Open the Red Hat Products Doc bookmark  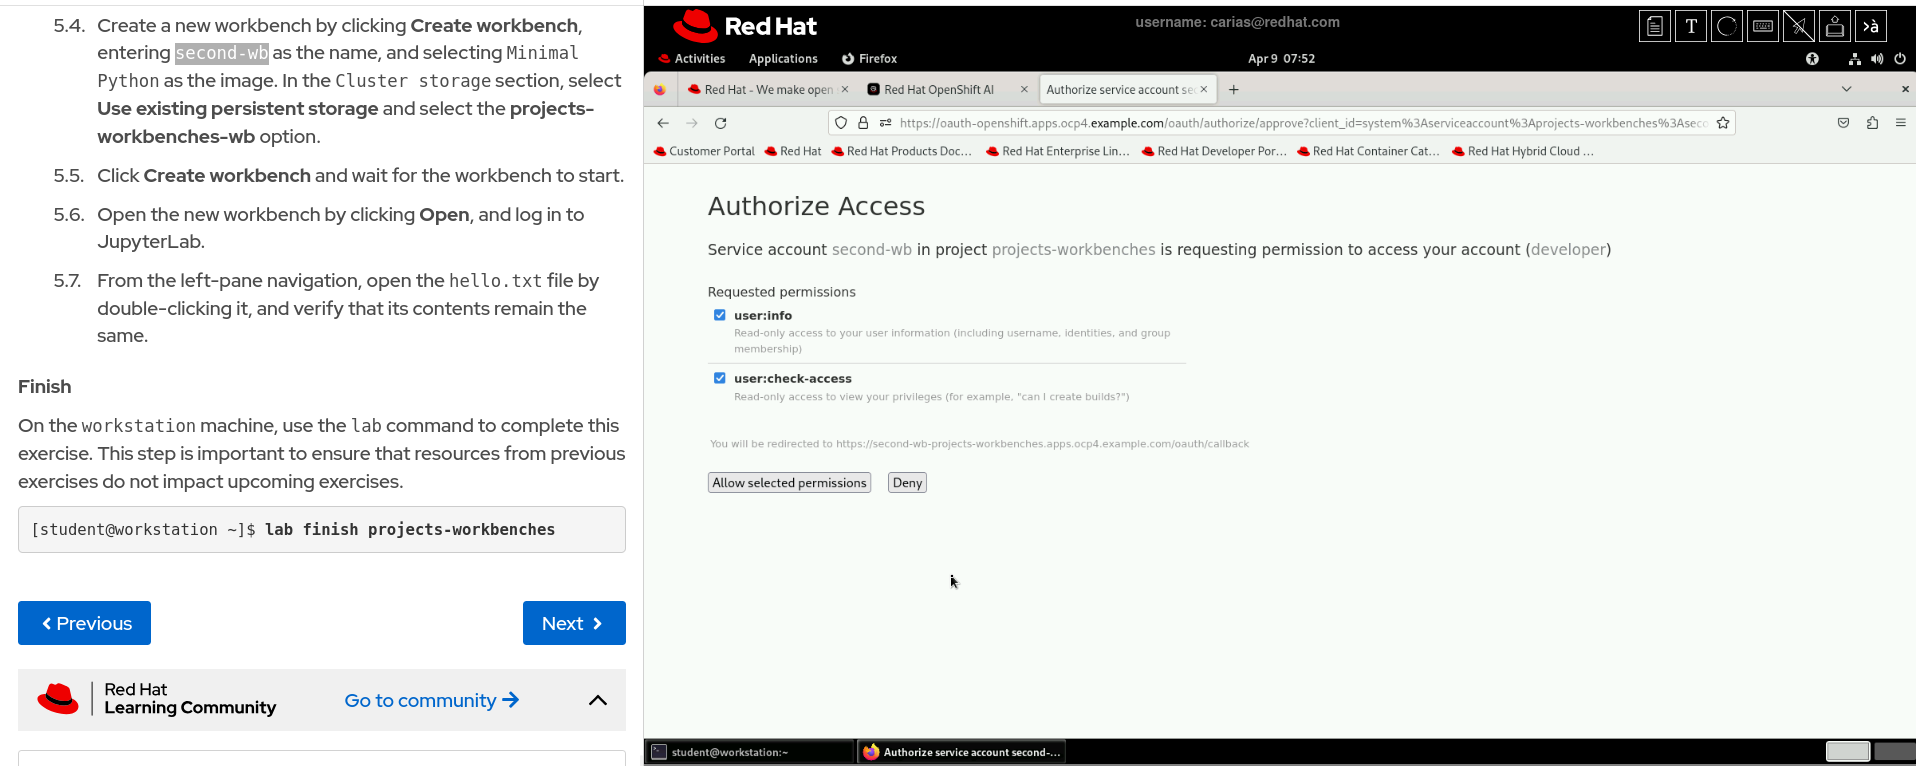902,151
